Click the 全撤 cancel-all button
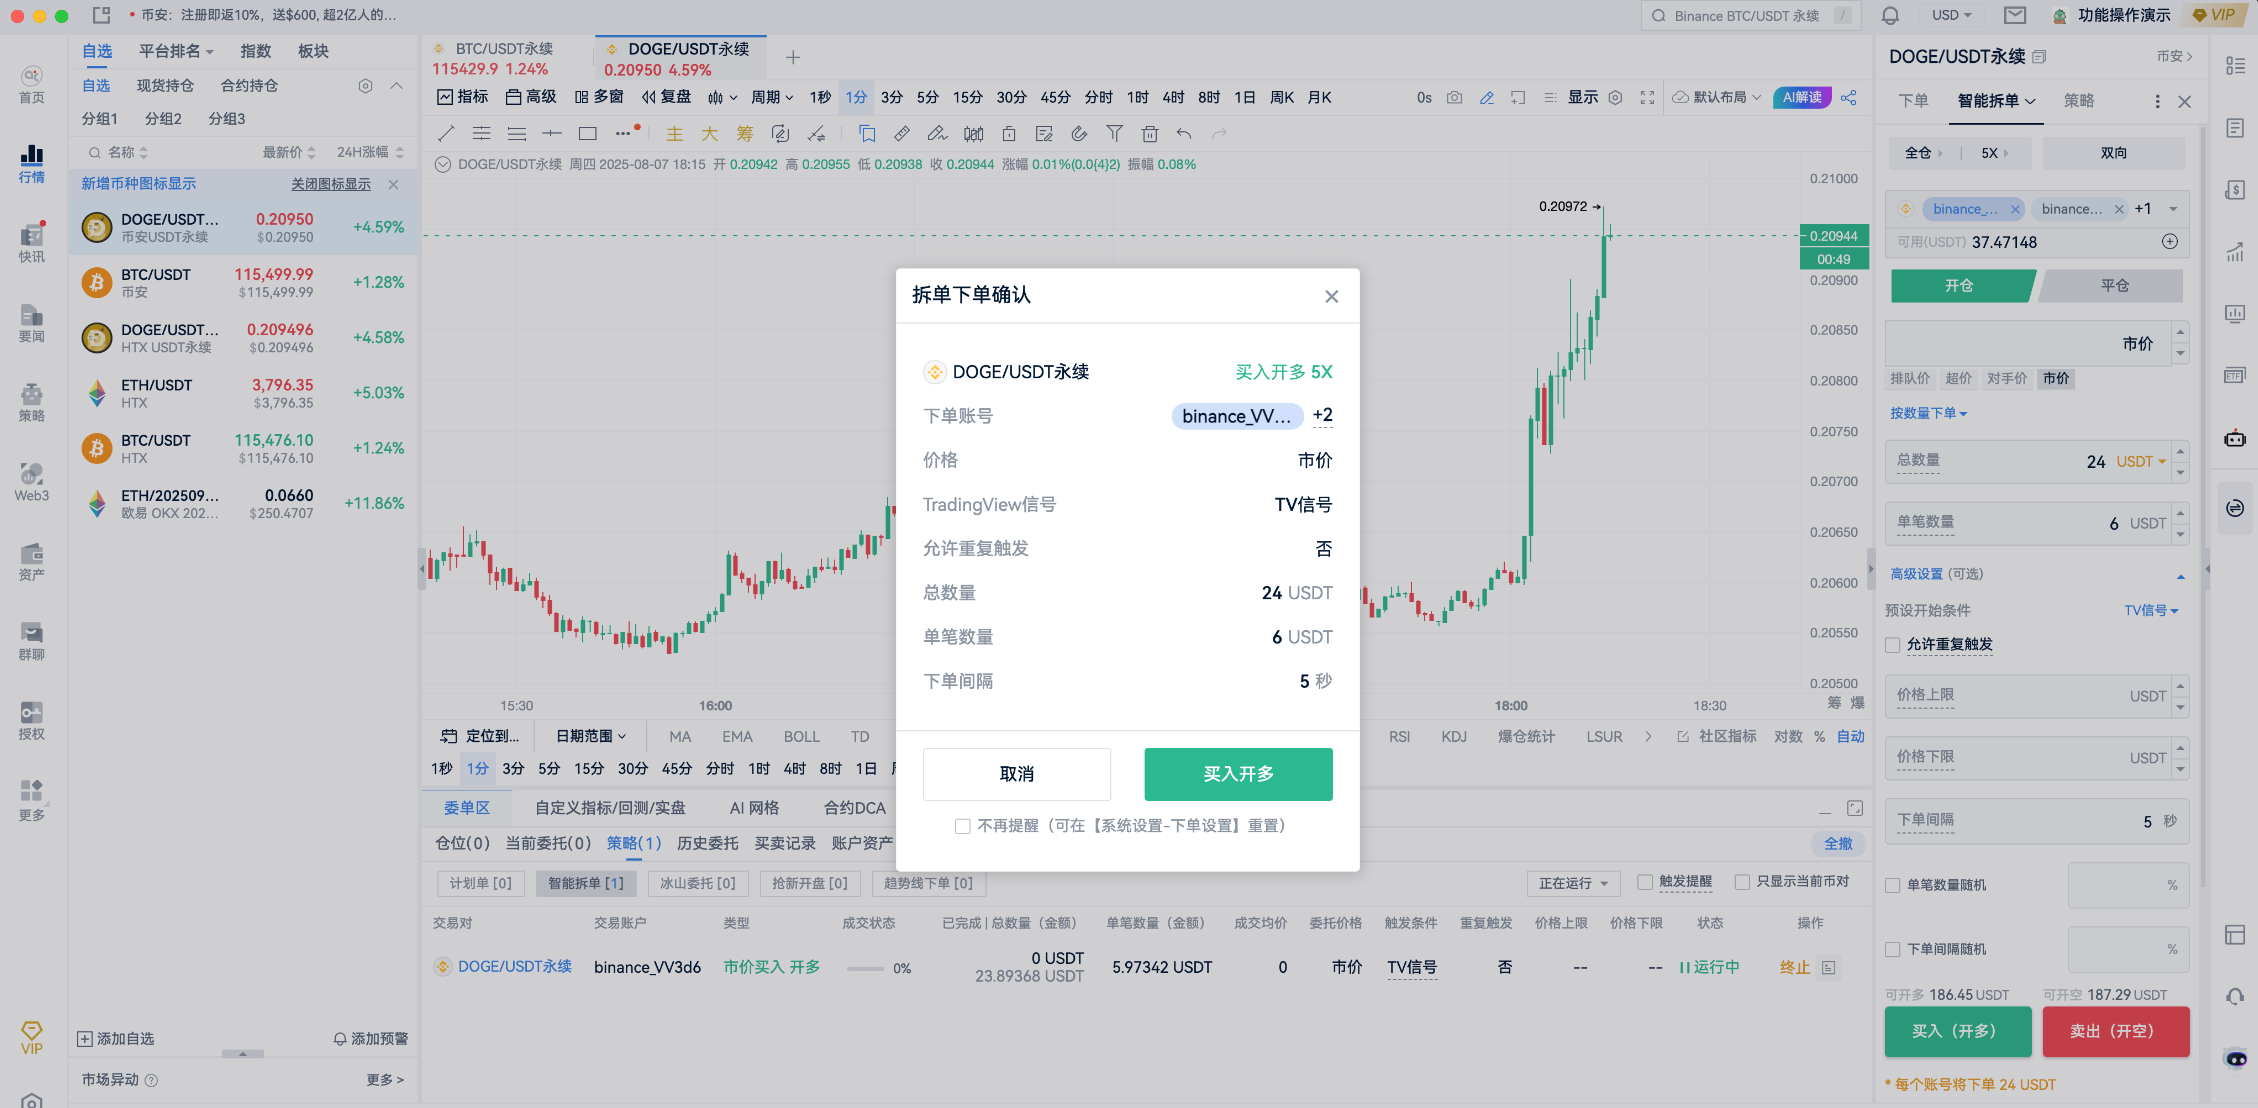 (x=1838, y=843)
